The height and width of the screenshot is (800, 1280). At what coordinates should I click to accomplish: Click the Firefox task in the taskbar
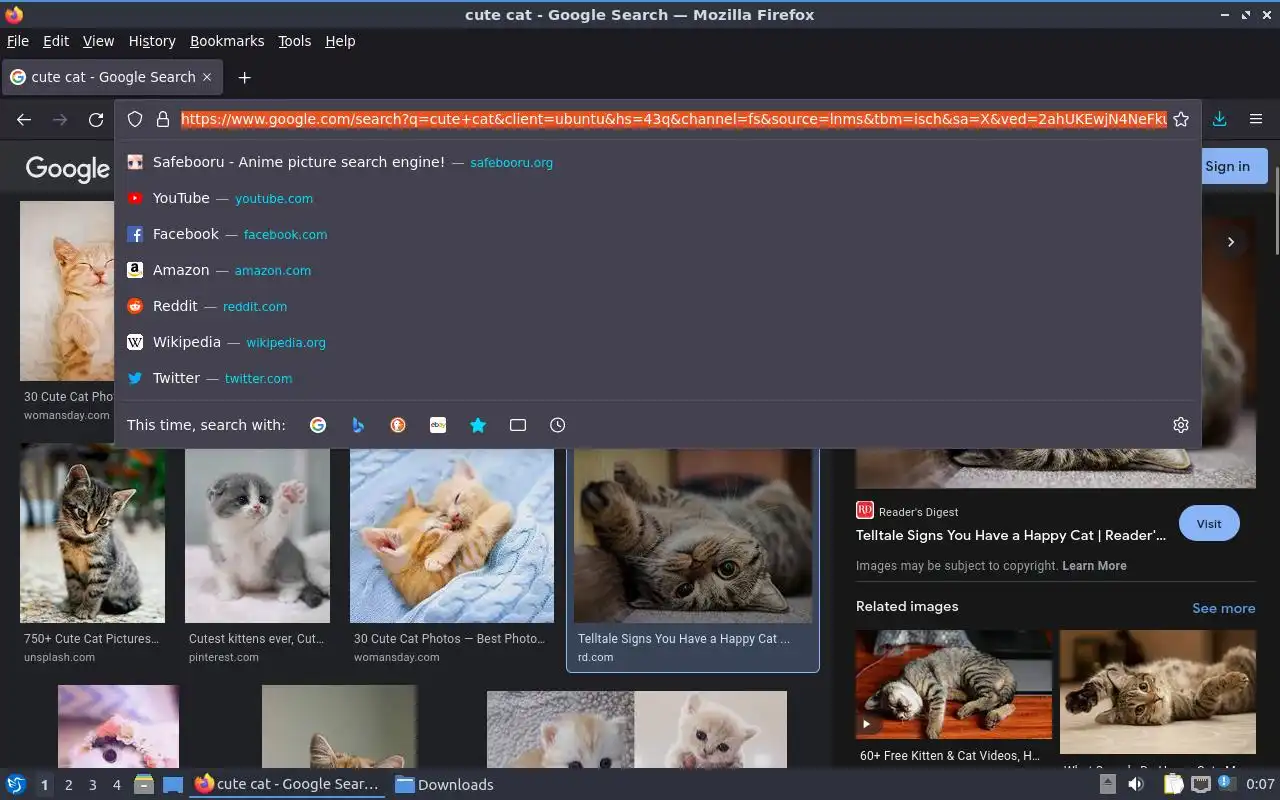[x=288, y=784]
